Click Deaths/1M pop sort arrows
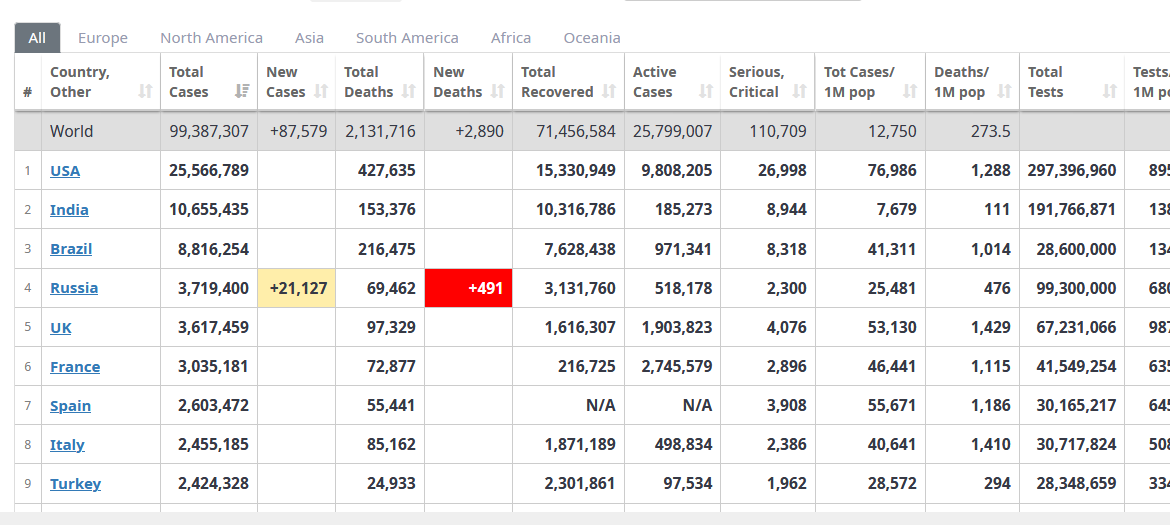This screenshot has width=1170, height=525. click(x=1004, y=92)
